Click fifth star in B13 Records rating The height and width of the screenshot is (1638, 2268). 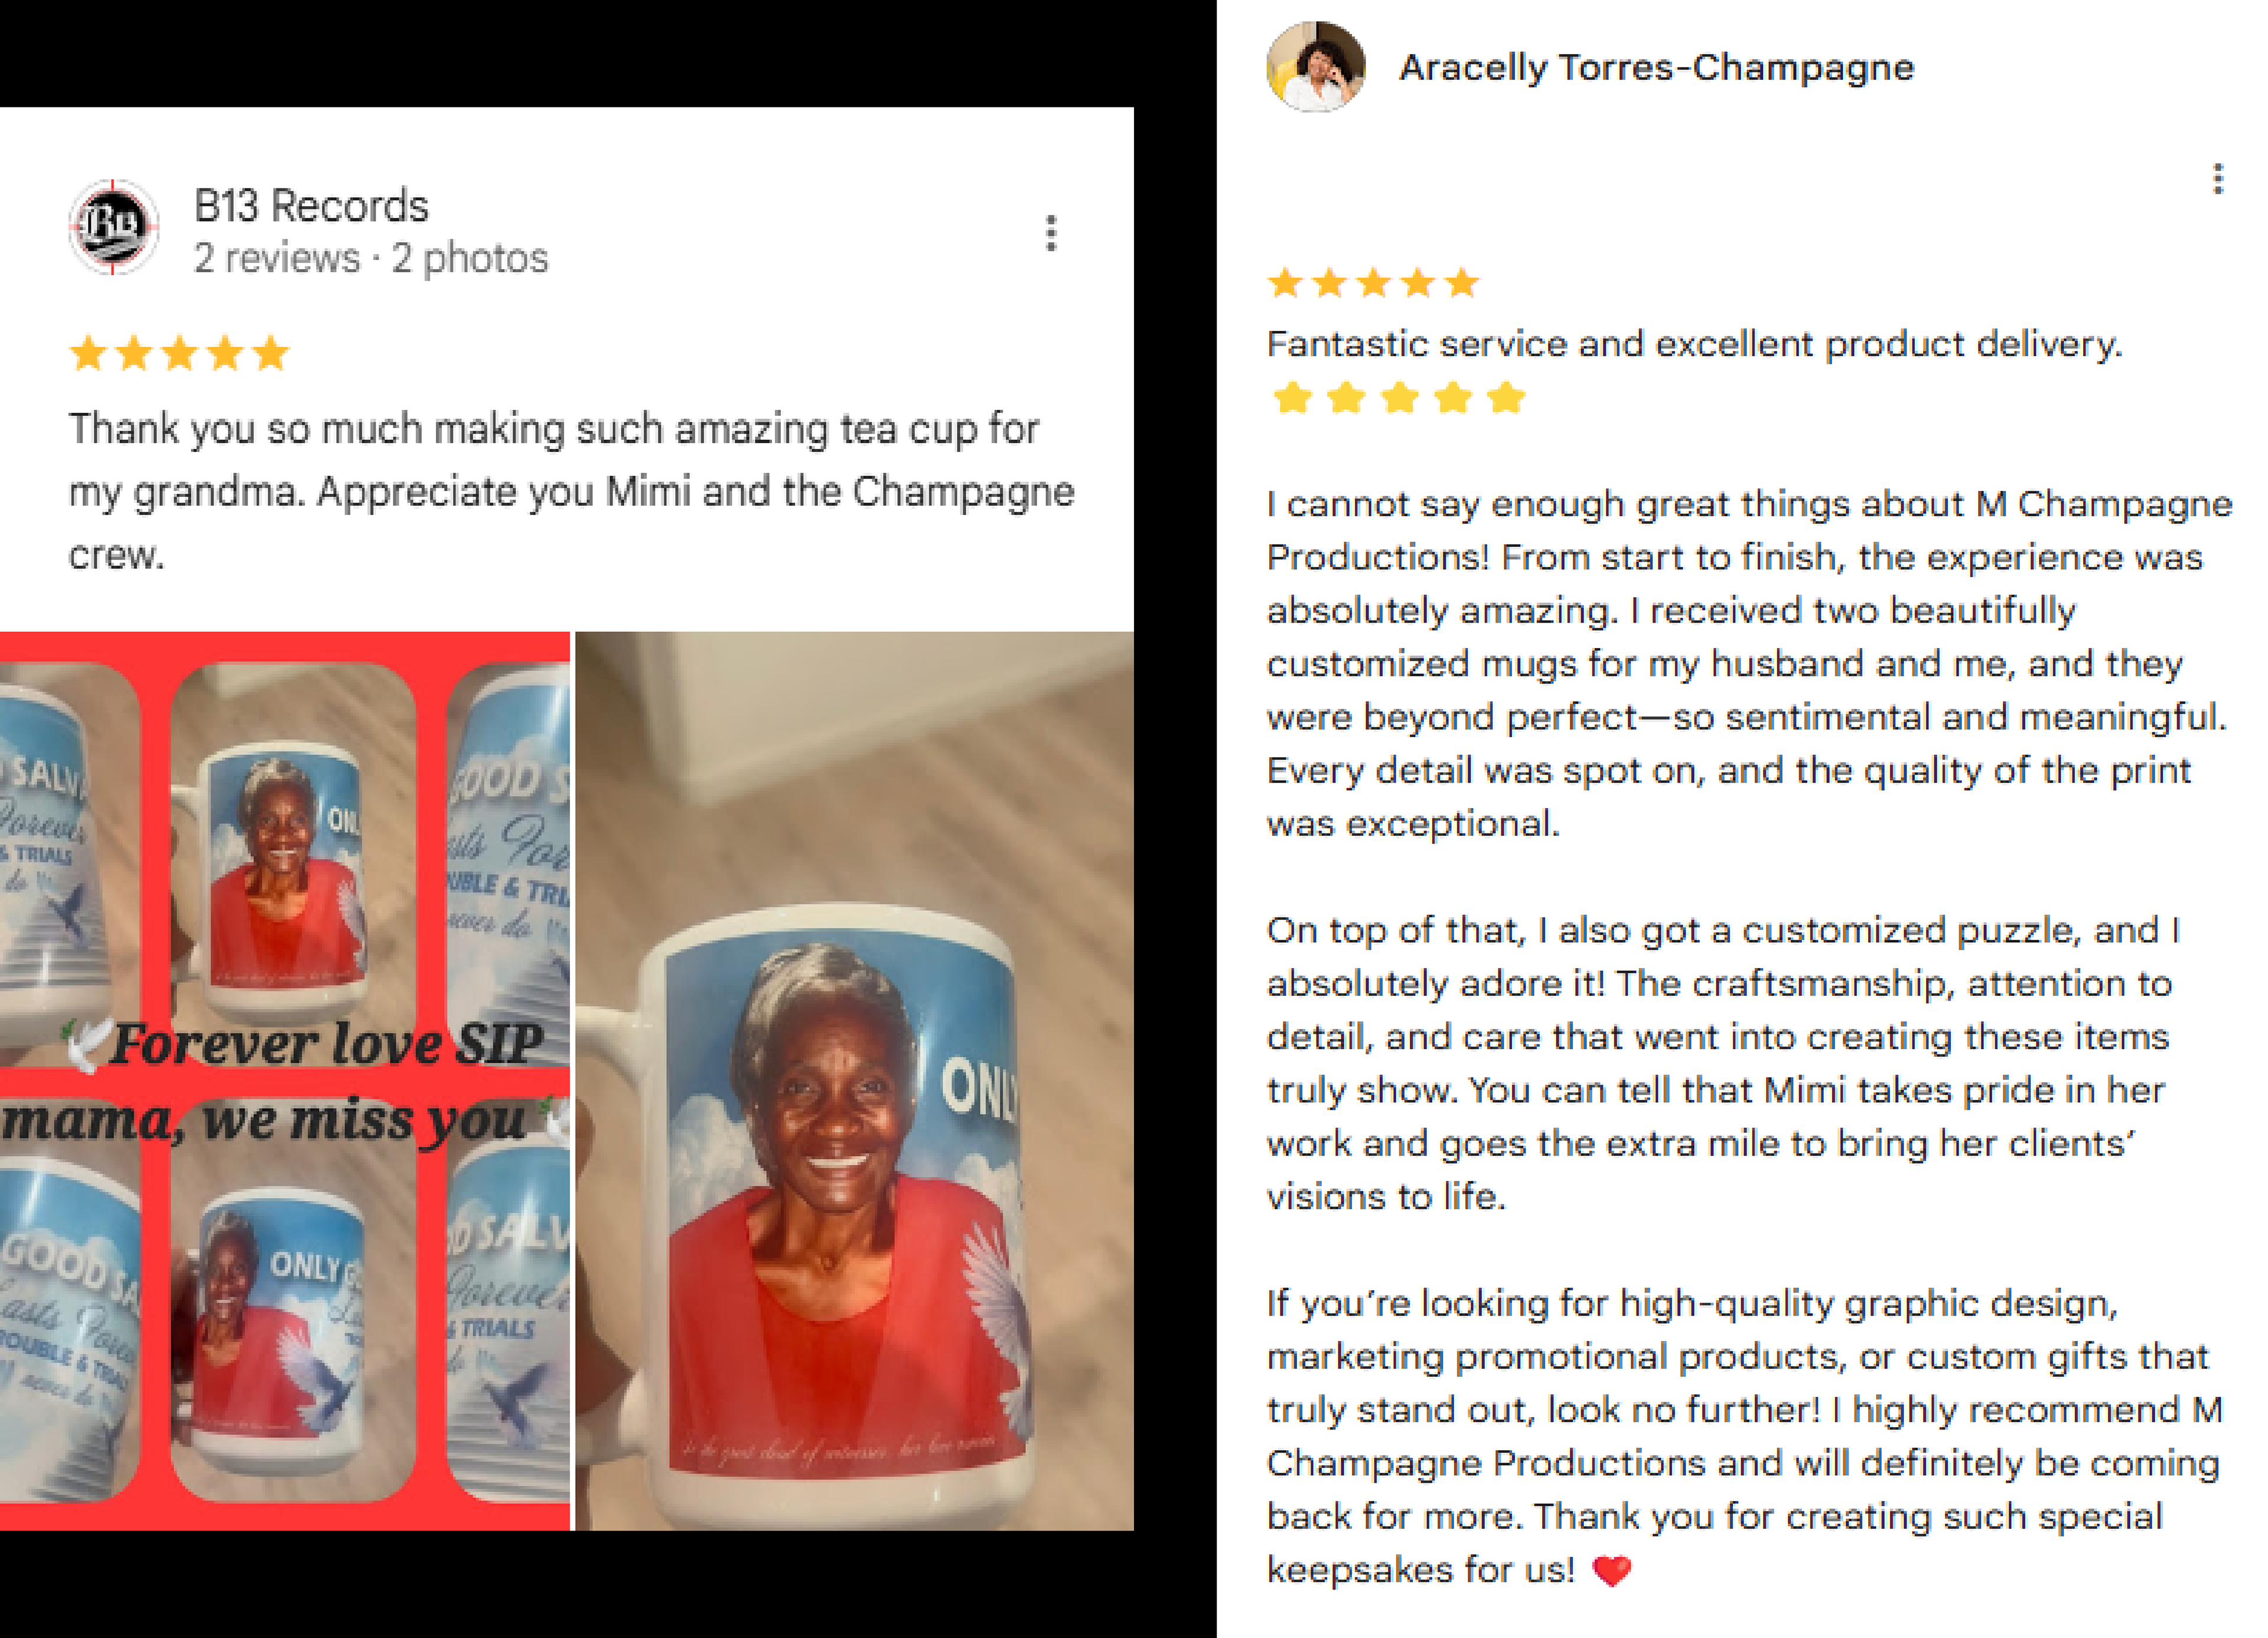click(x=270, y=353)
